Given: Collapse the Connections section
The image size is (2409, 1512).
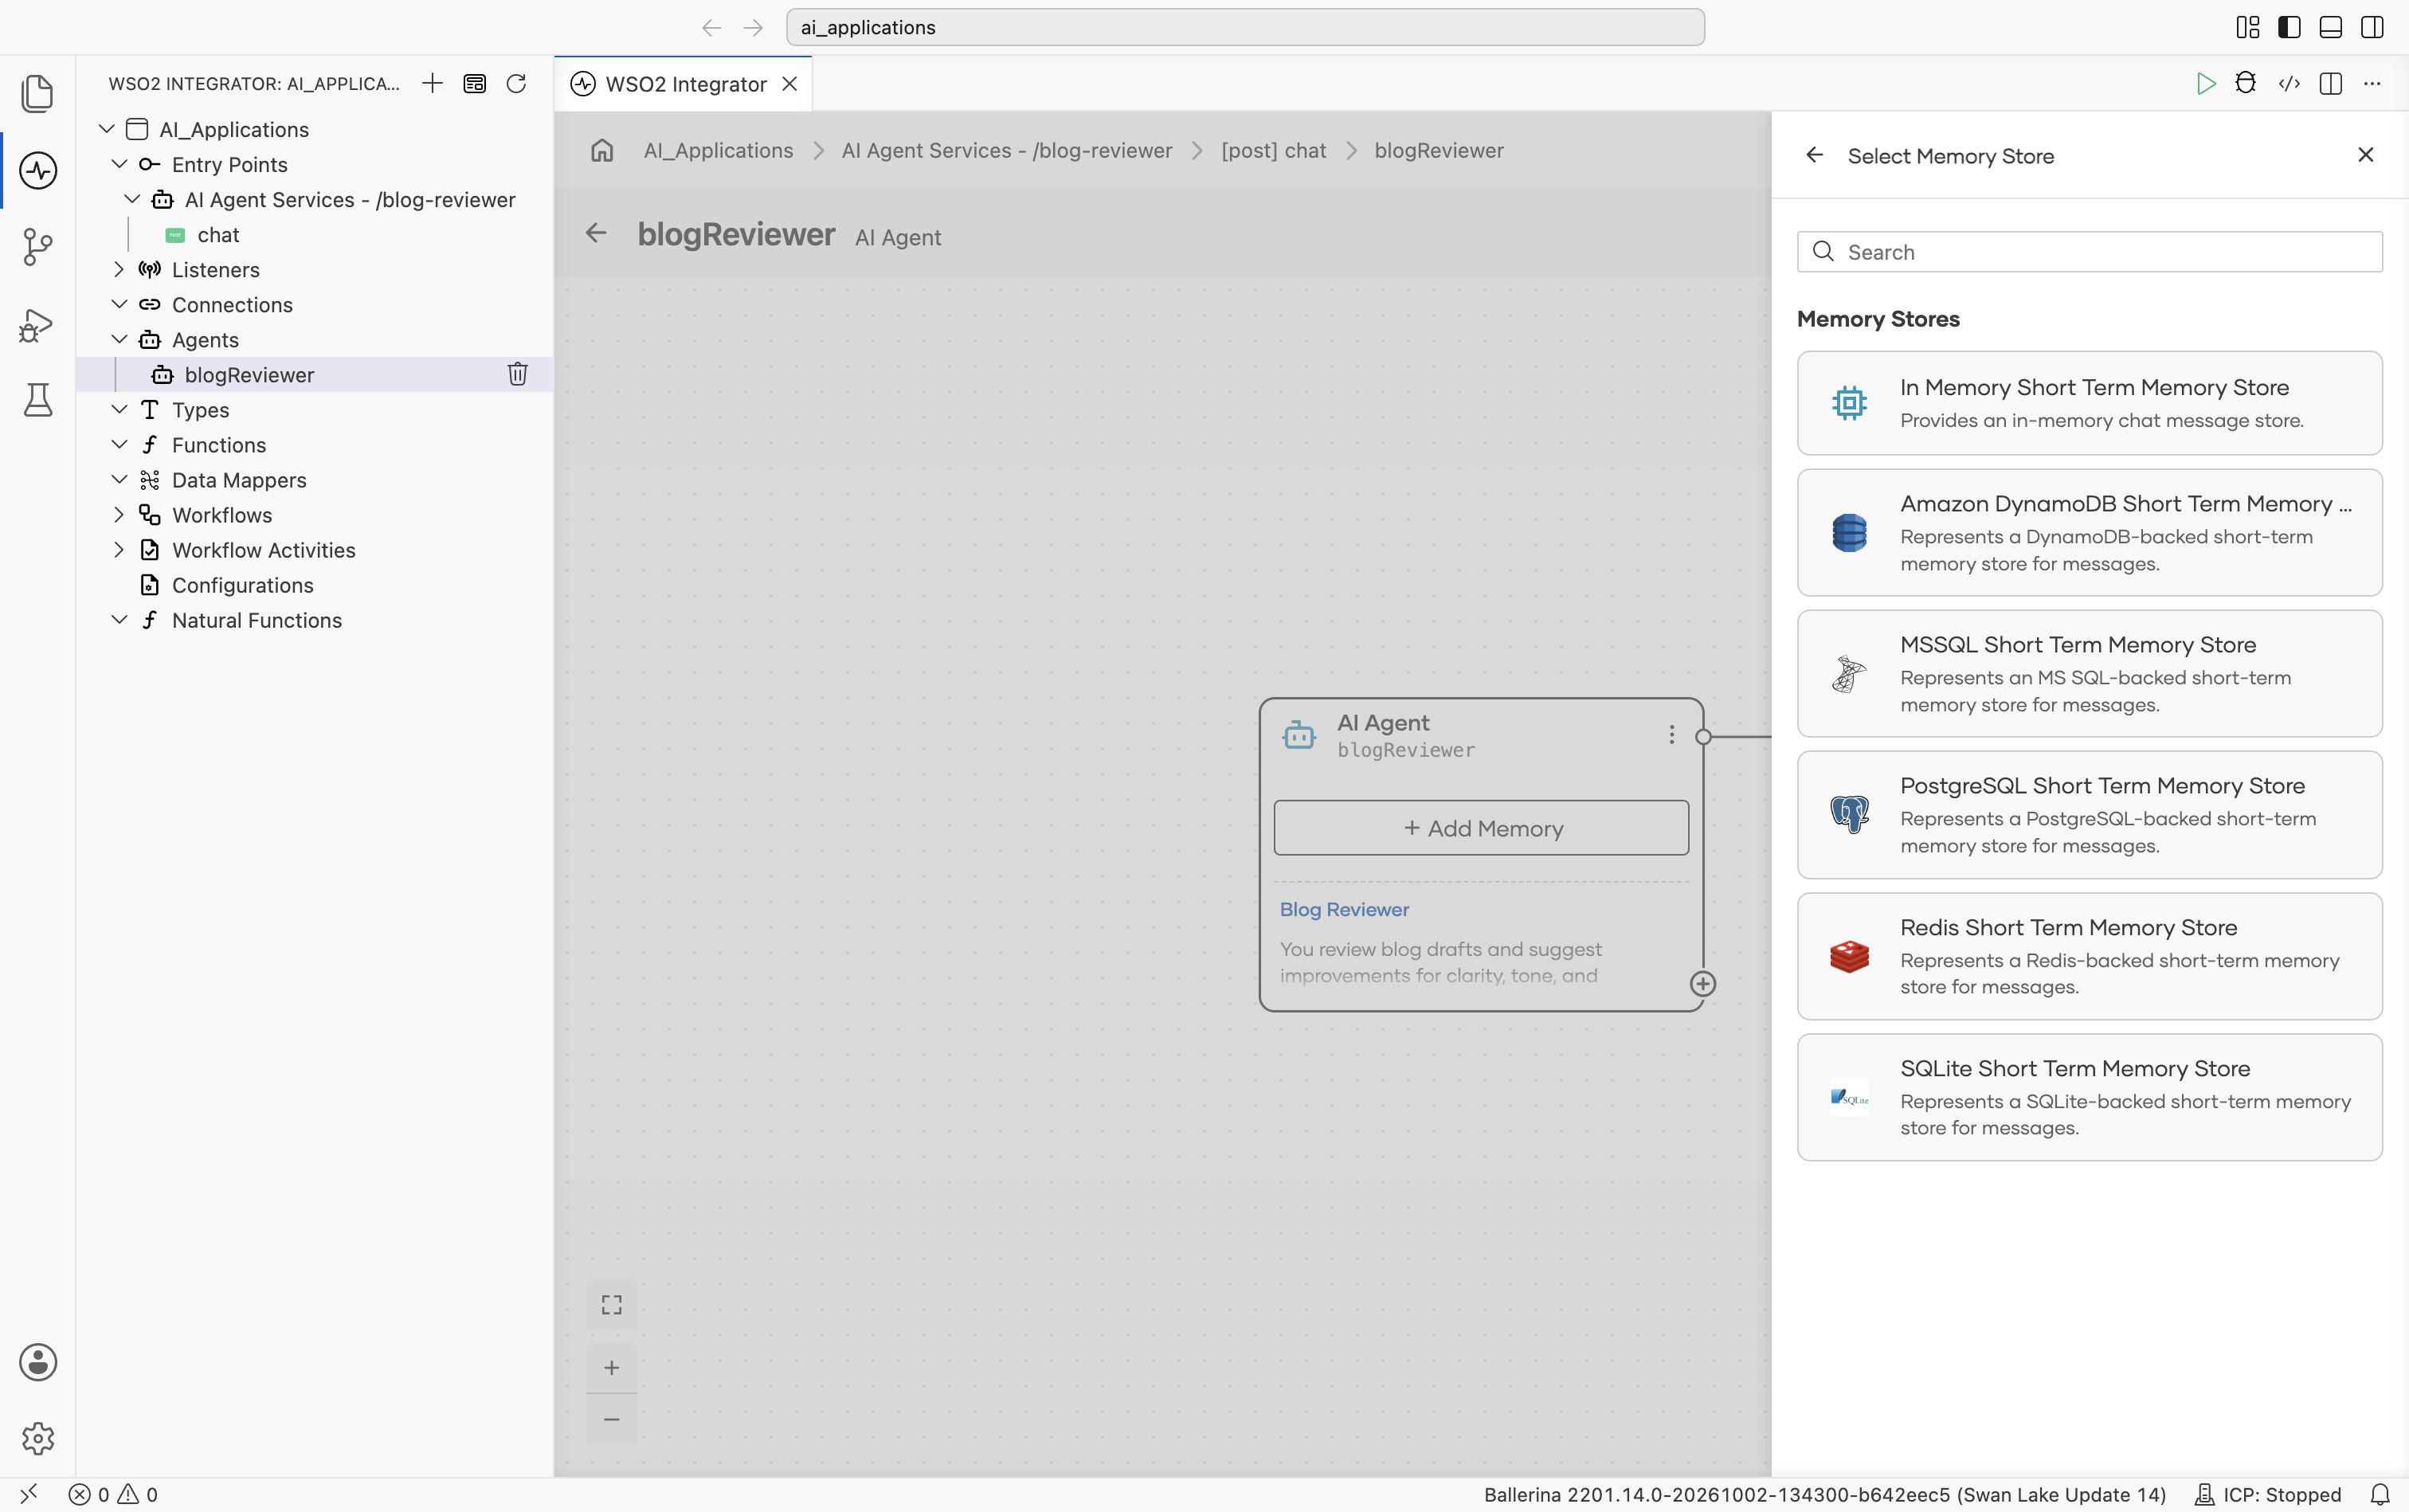Looking at the screenshot, I should 119,304.
